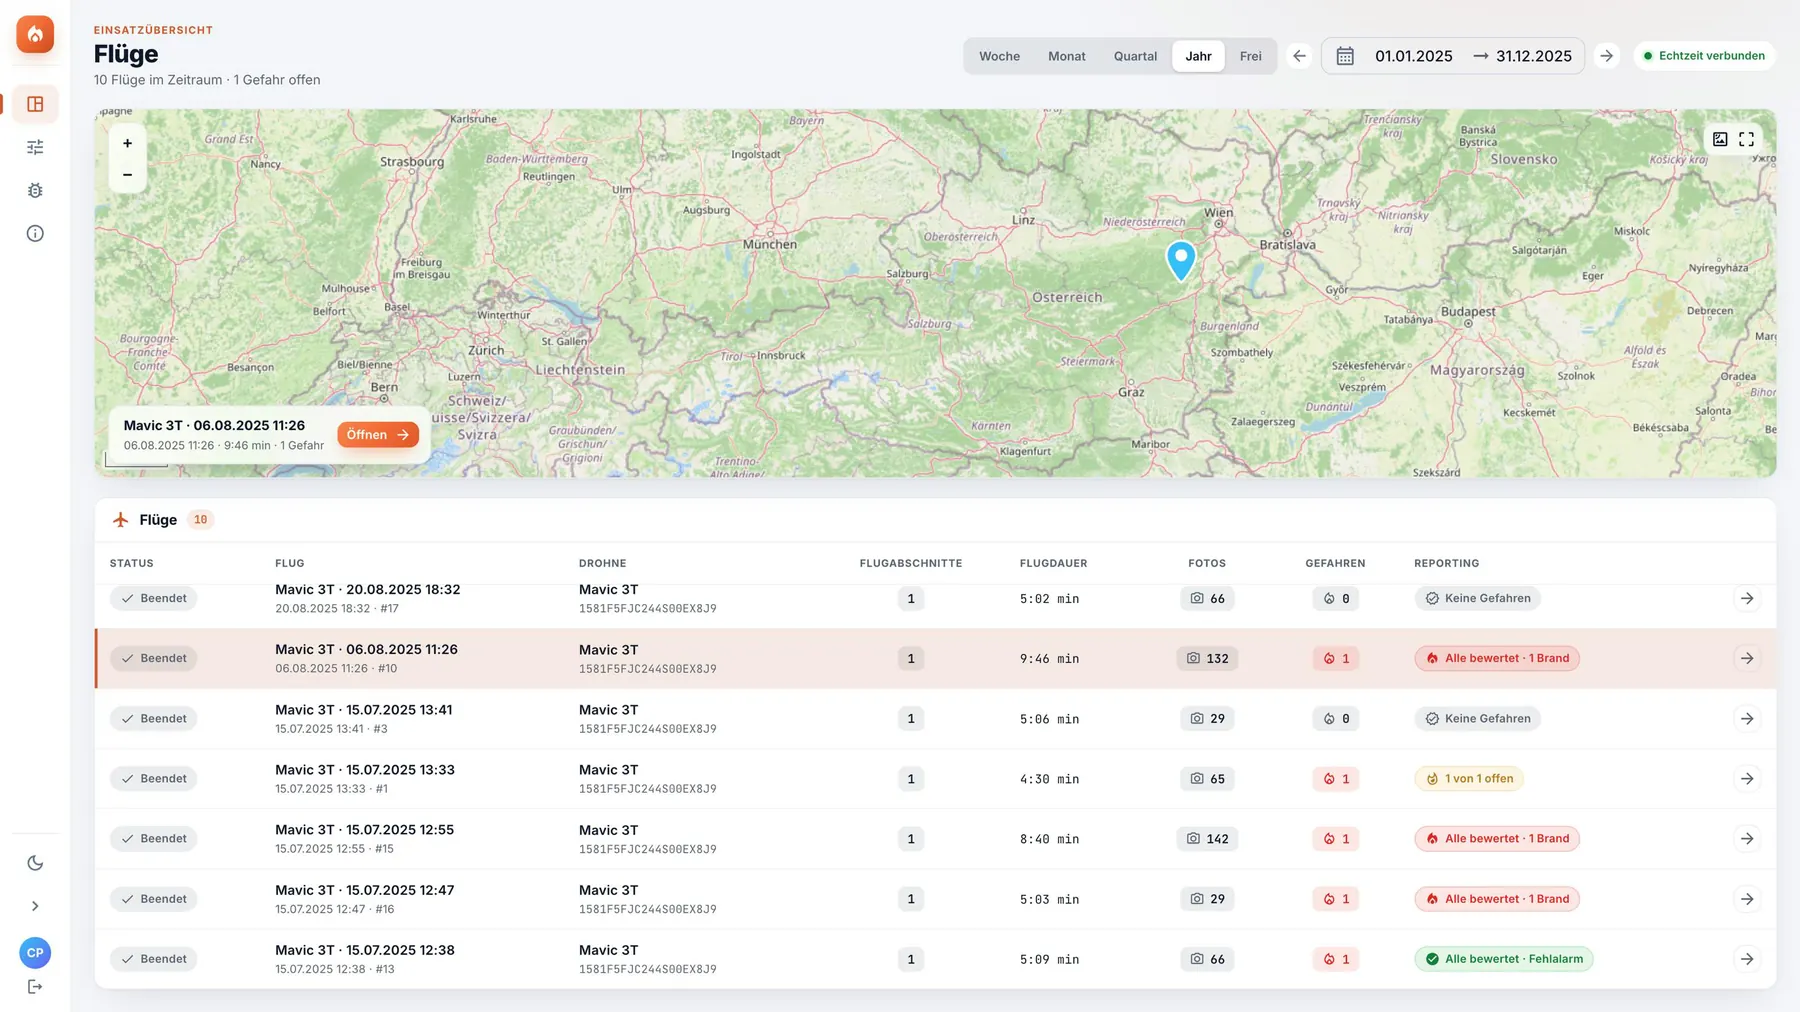Open flight 15.07.2025 12:47 row arrow

pos(1746,898)
